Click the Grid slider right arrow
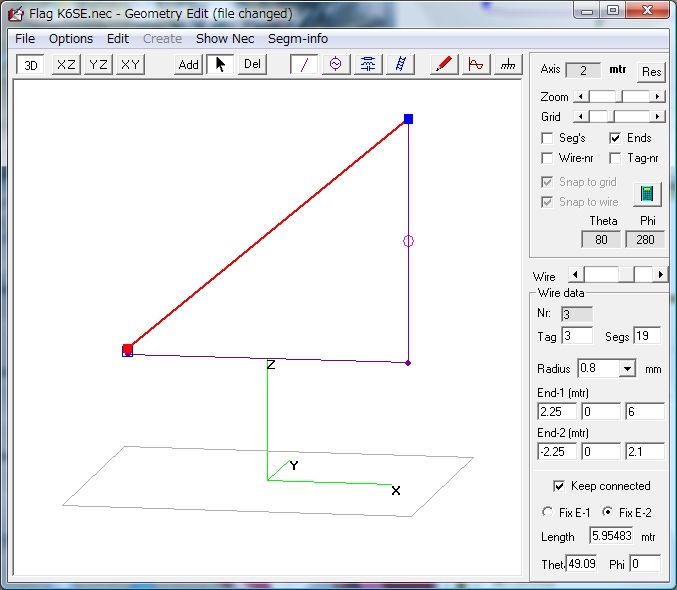Viewport: 677px width, 590px height. click(x=657, y=117)
